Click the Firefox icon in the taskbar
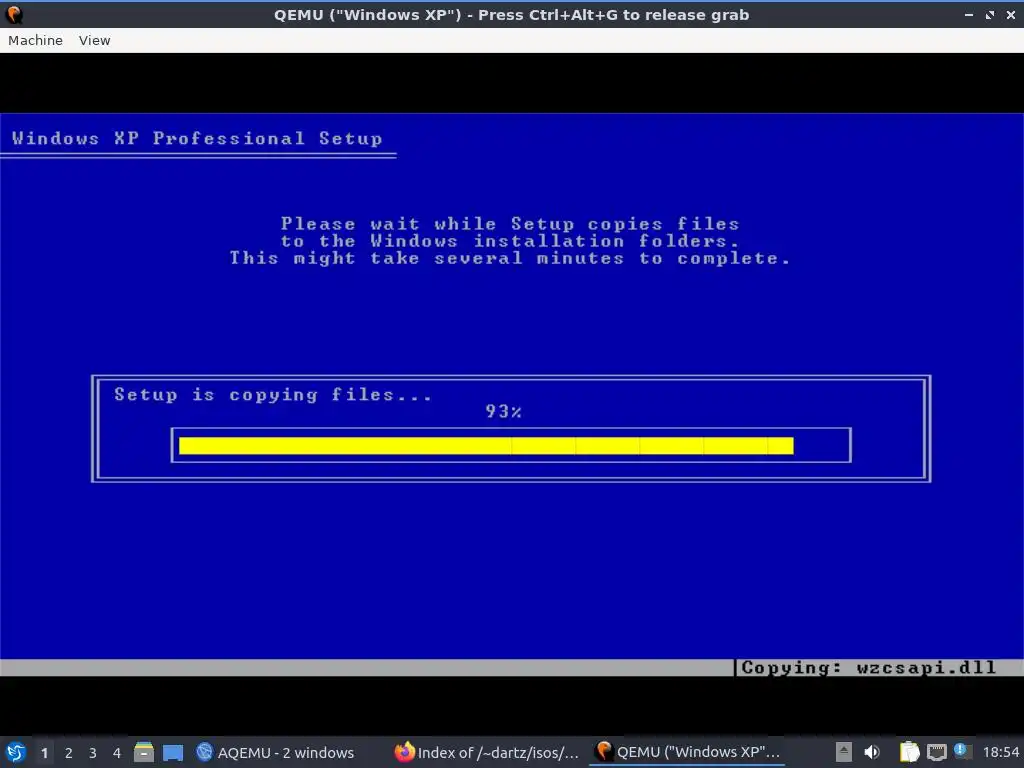Viewport: 1024px width, 768px height. pos(405,752)
